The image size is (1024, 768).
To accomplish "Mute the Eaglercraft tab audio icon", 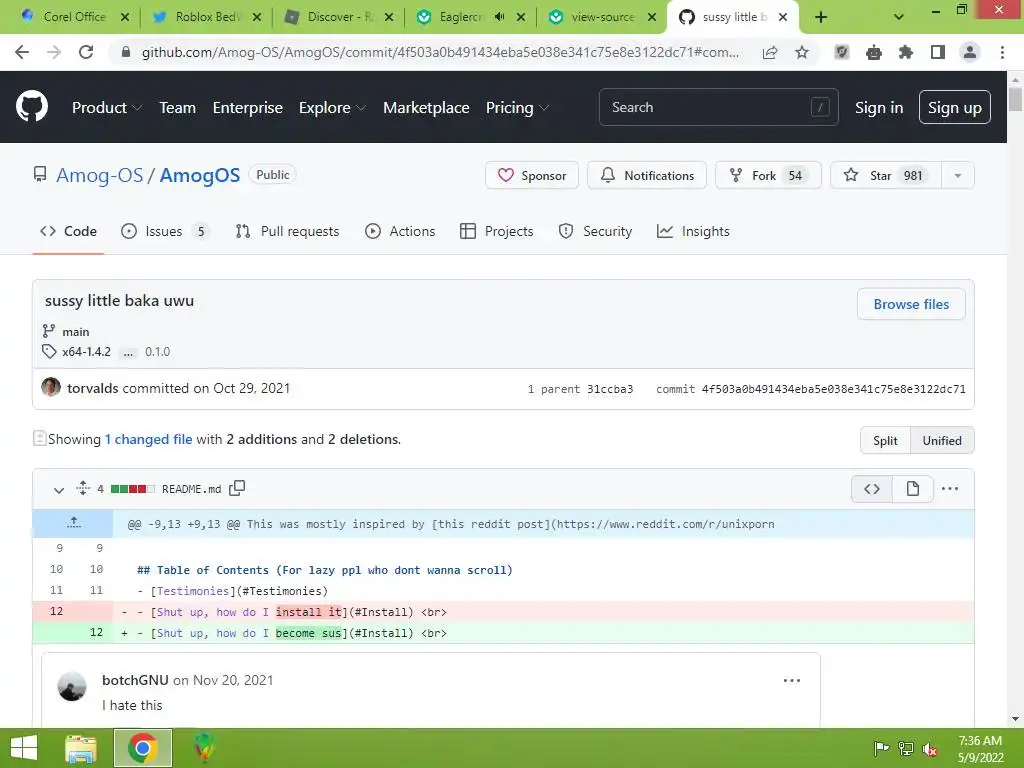I will tap(500, 17).
